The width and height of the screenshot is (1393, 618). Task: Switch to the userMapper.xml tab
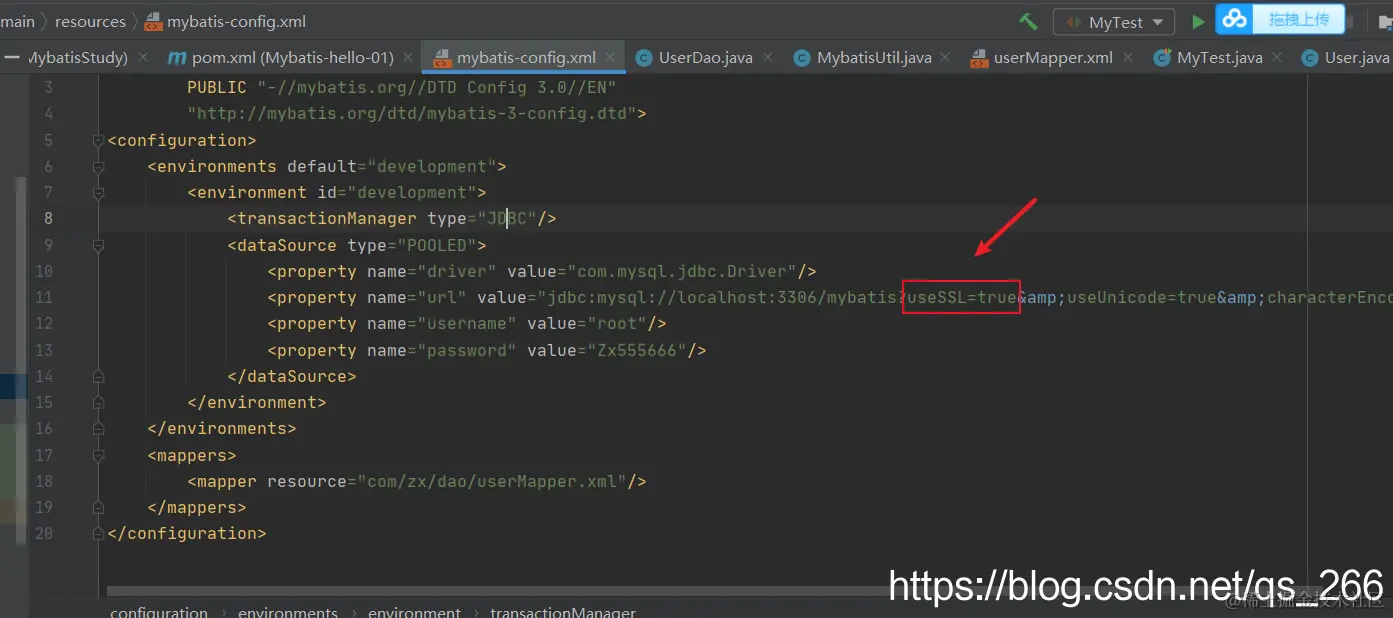1052,58
